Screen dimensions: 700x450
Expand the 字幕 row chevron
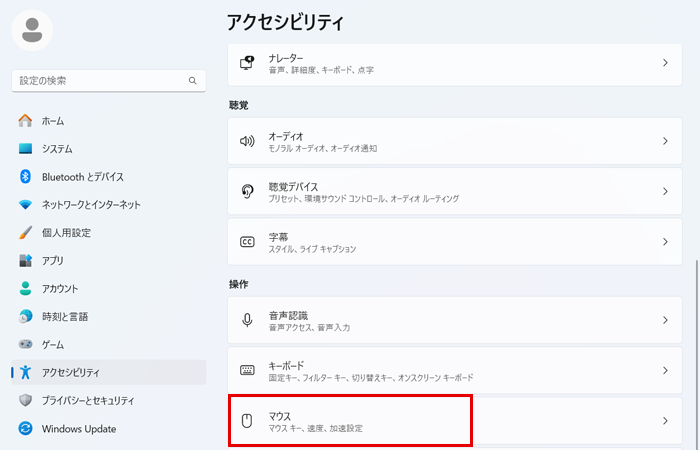click(665, 242)
